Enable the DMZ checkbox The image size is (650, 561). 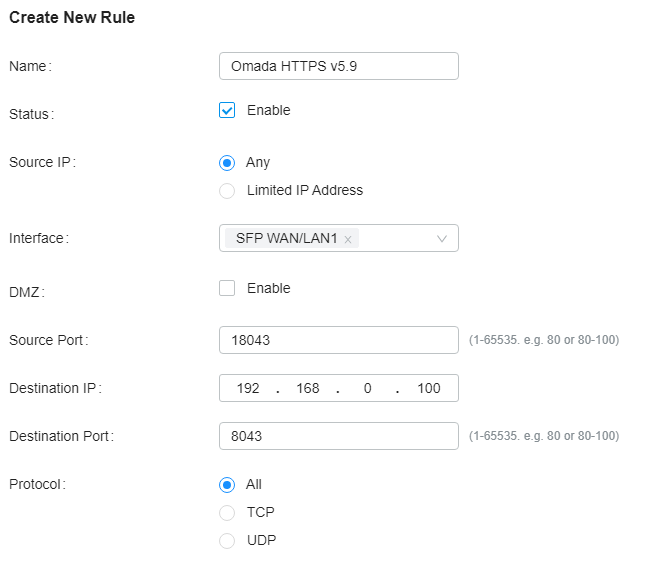(227, 288)
